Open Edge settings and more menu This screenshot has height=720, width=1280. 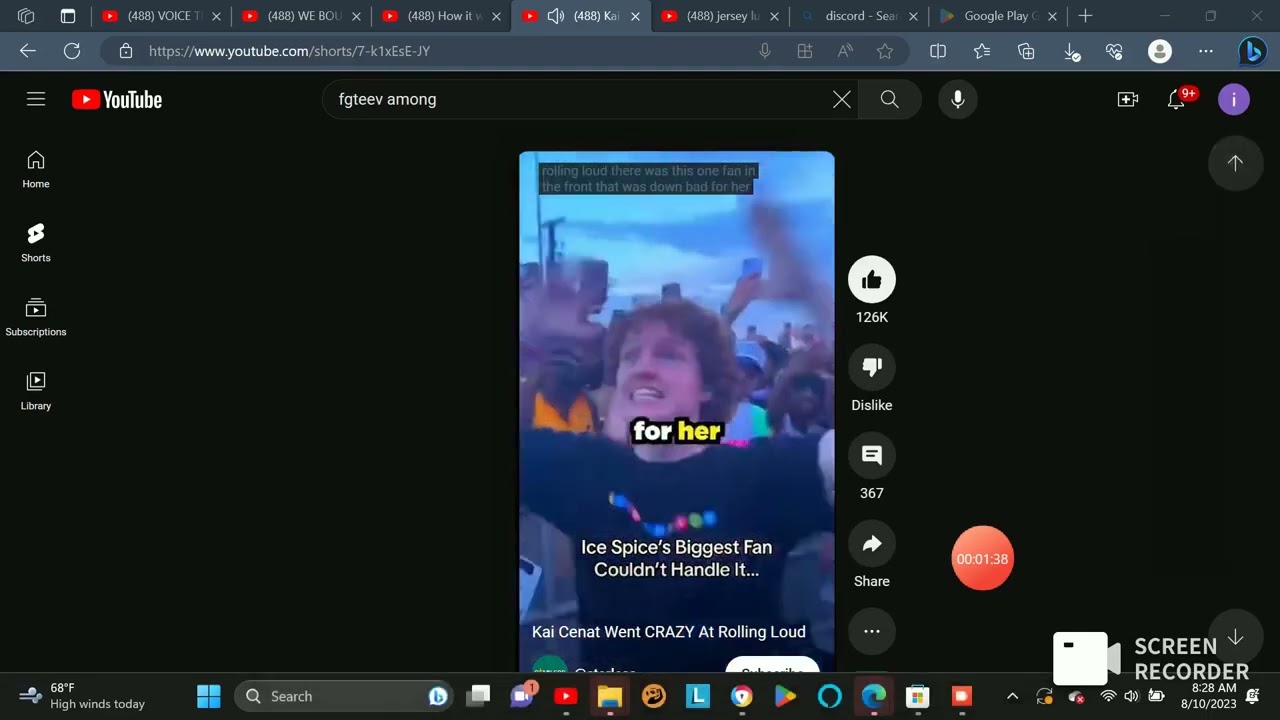pos(1206,51)
